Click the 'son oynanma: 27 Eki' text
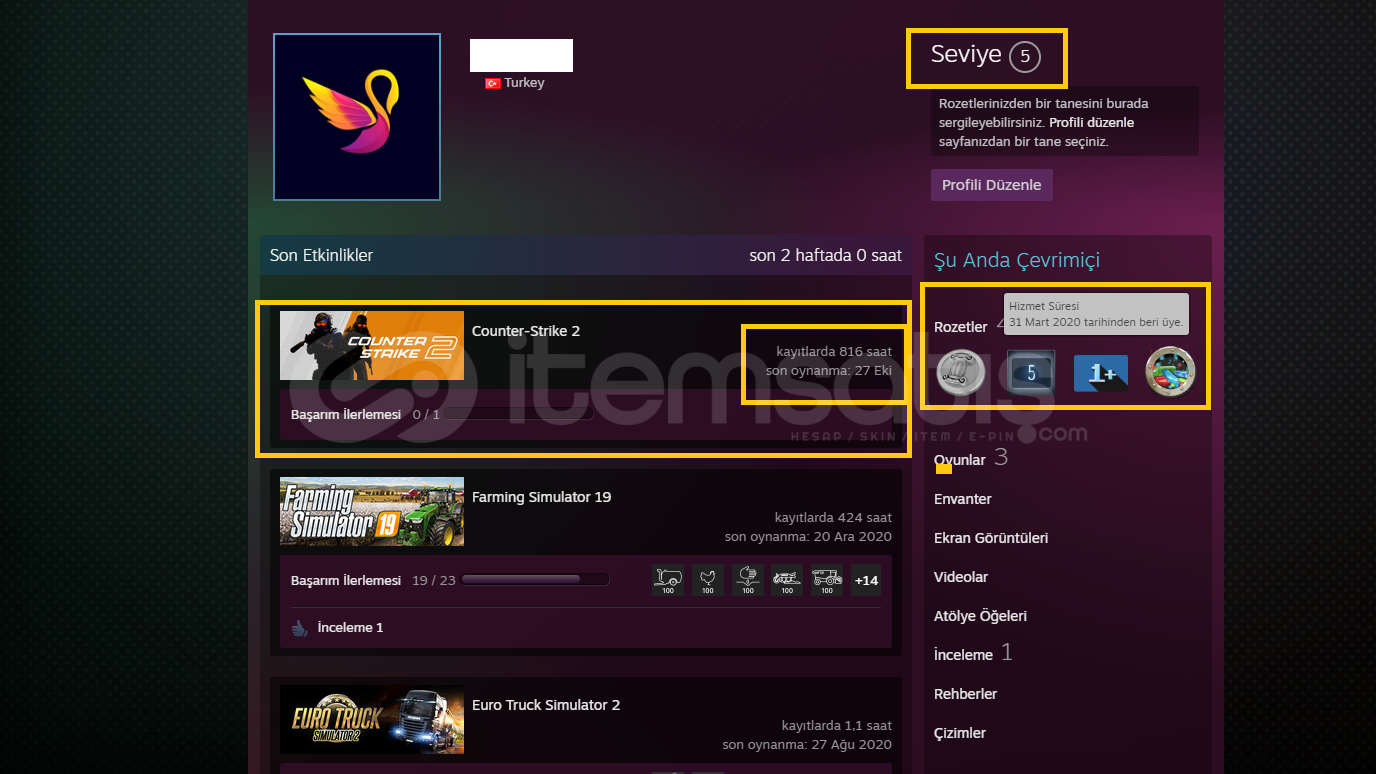This screenshot has height=774, width=1376. (829, 371)
